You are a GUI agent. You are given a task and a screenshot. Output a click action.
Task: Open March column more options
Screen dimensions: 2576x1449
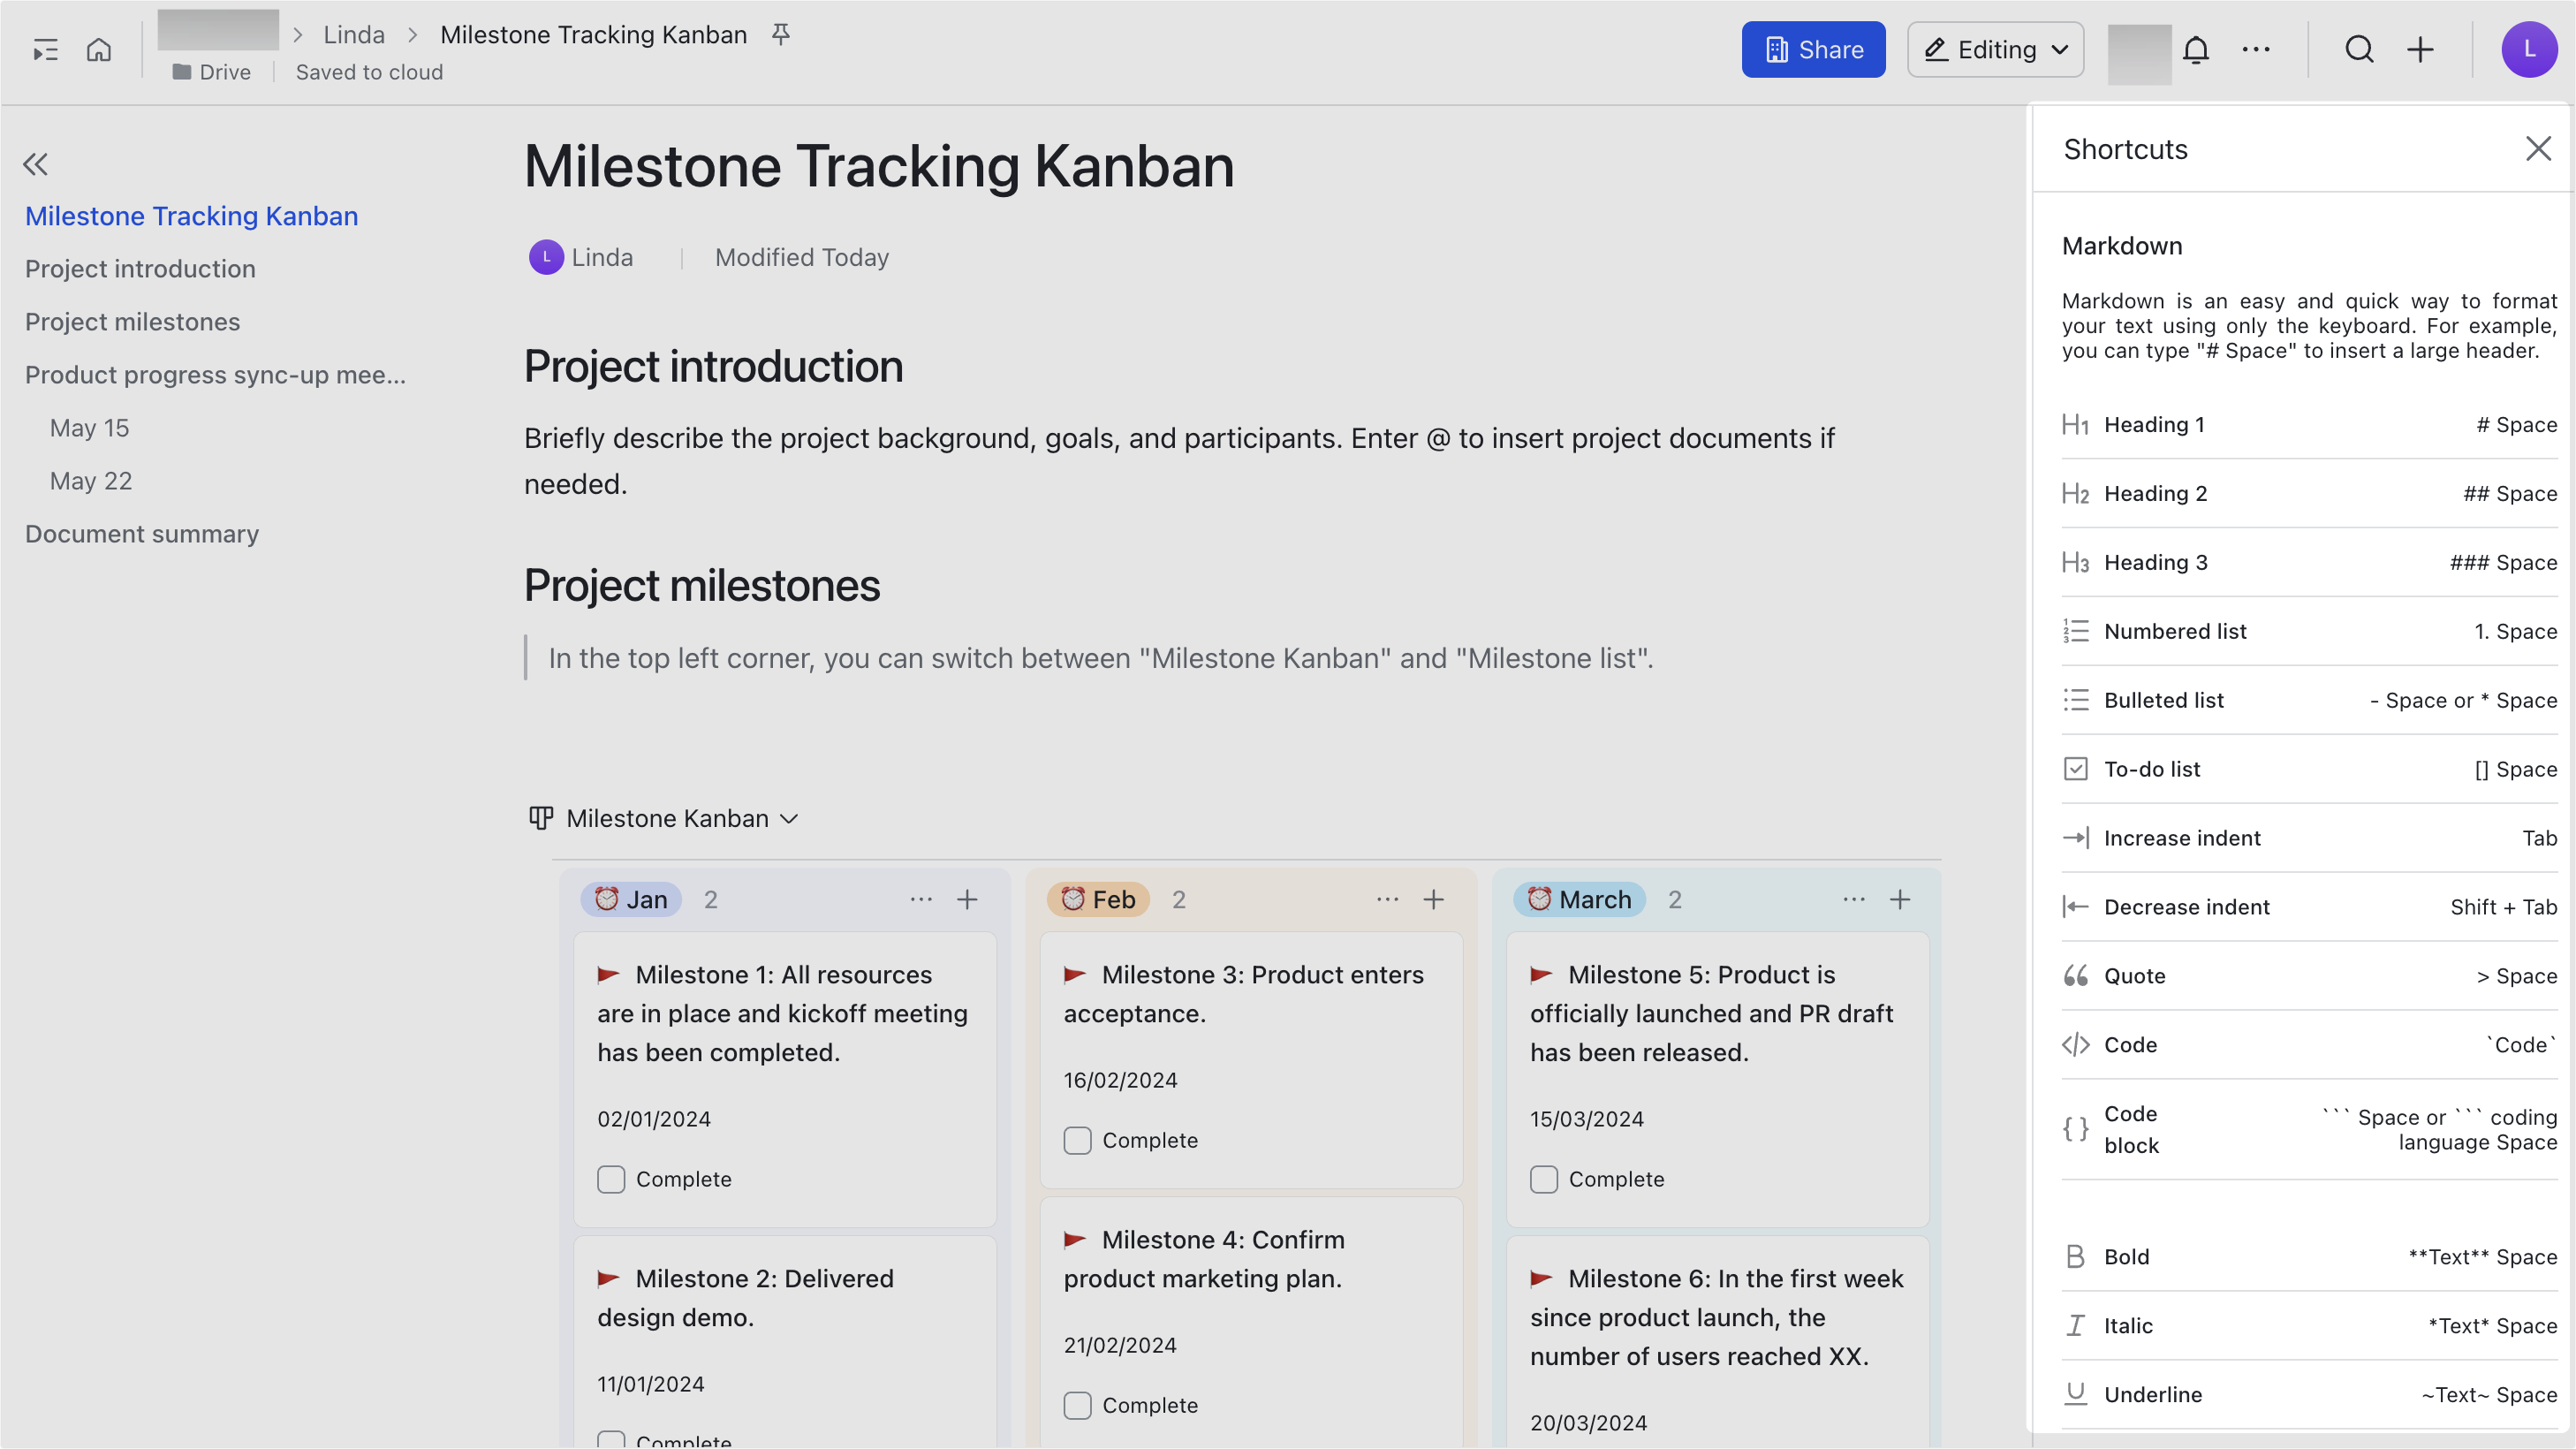pyautogui.click(x=1853, y=899)
